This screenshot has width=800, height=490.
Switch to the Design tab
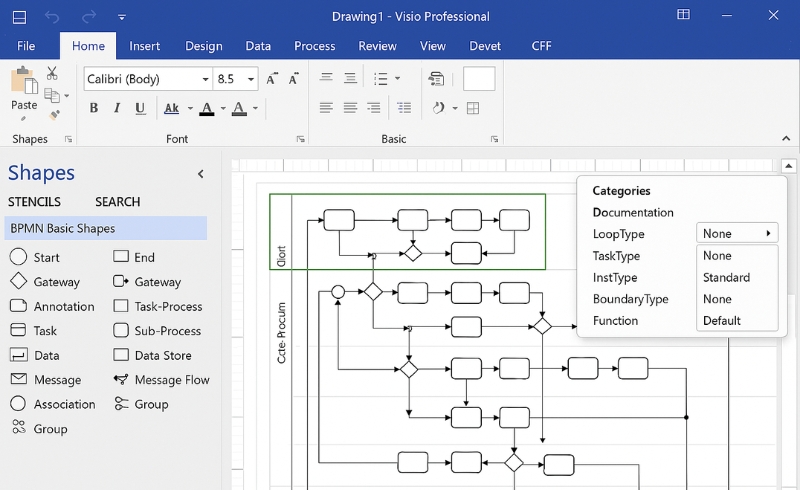204,46
